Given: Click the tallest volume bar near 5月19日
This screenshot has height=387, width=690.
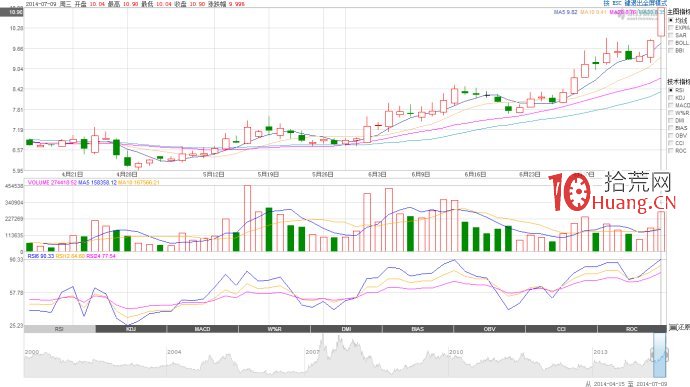Looking at the screenshot, I should pyautogui.click(x=247, y=218).
